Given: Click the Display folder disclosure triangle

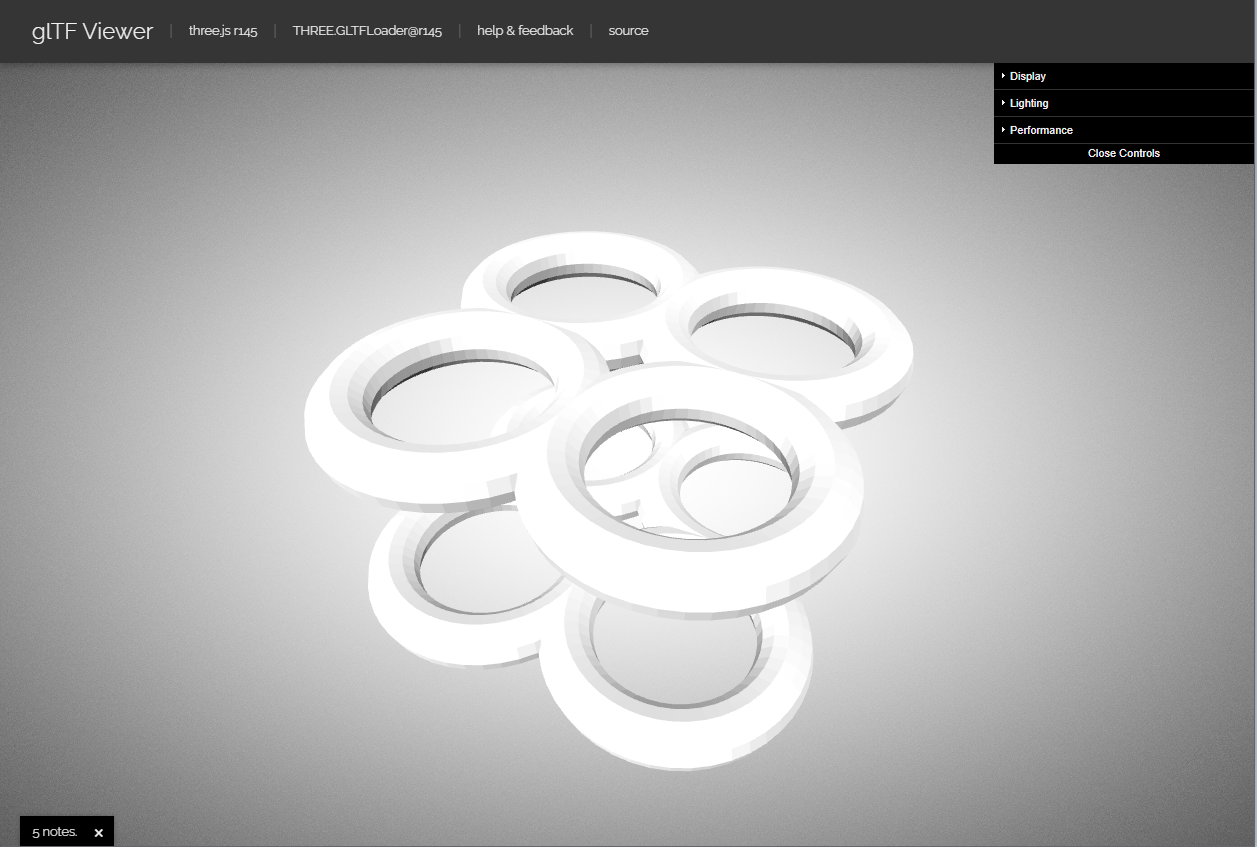Looking at the screenshot, I should (x=1003, y=76).
